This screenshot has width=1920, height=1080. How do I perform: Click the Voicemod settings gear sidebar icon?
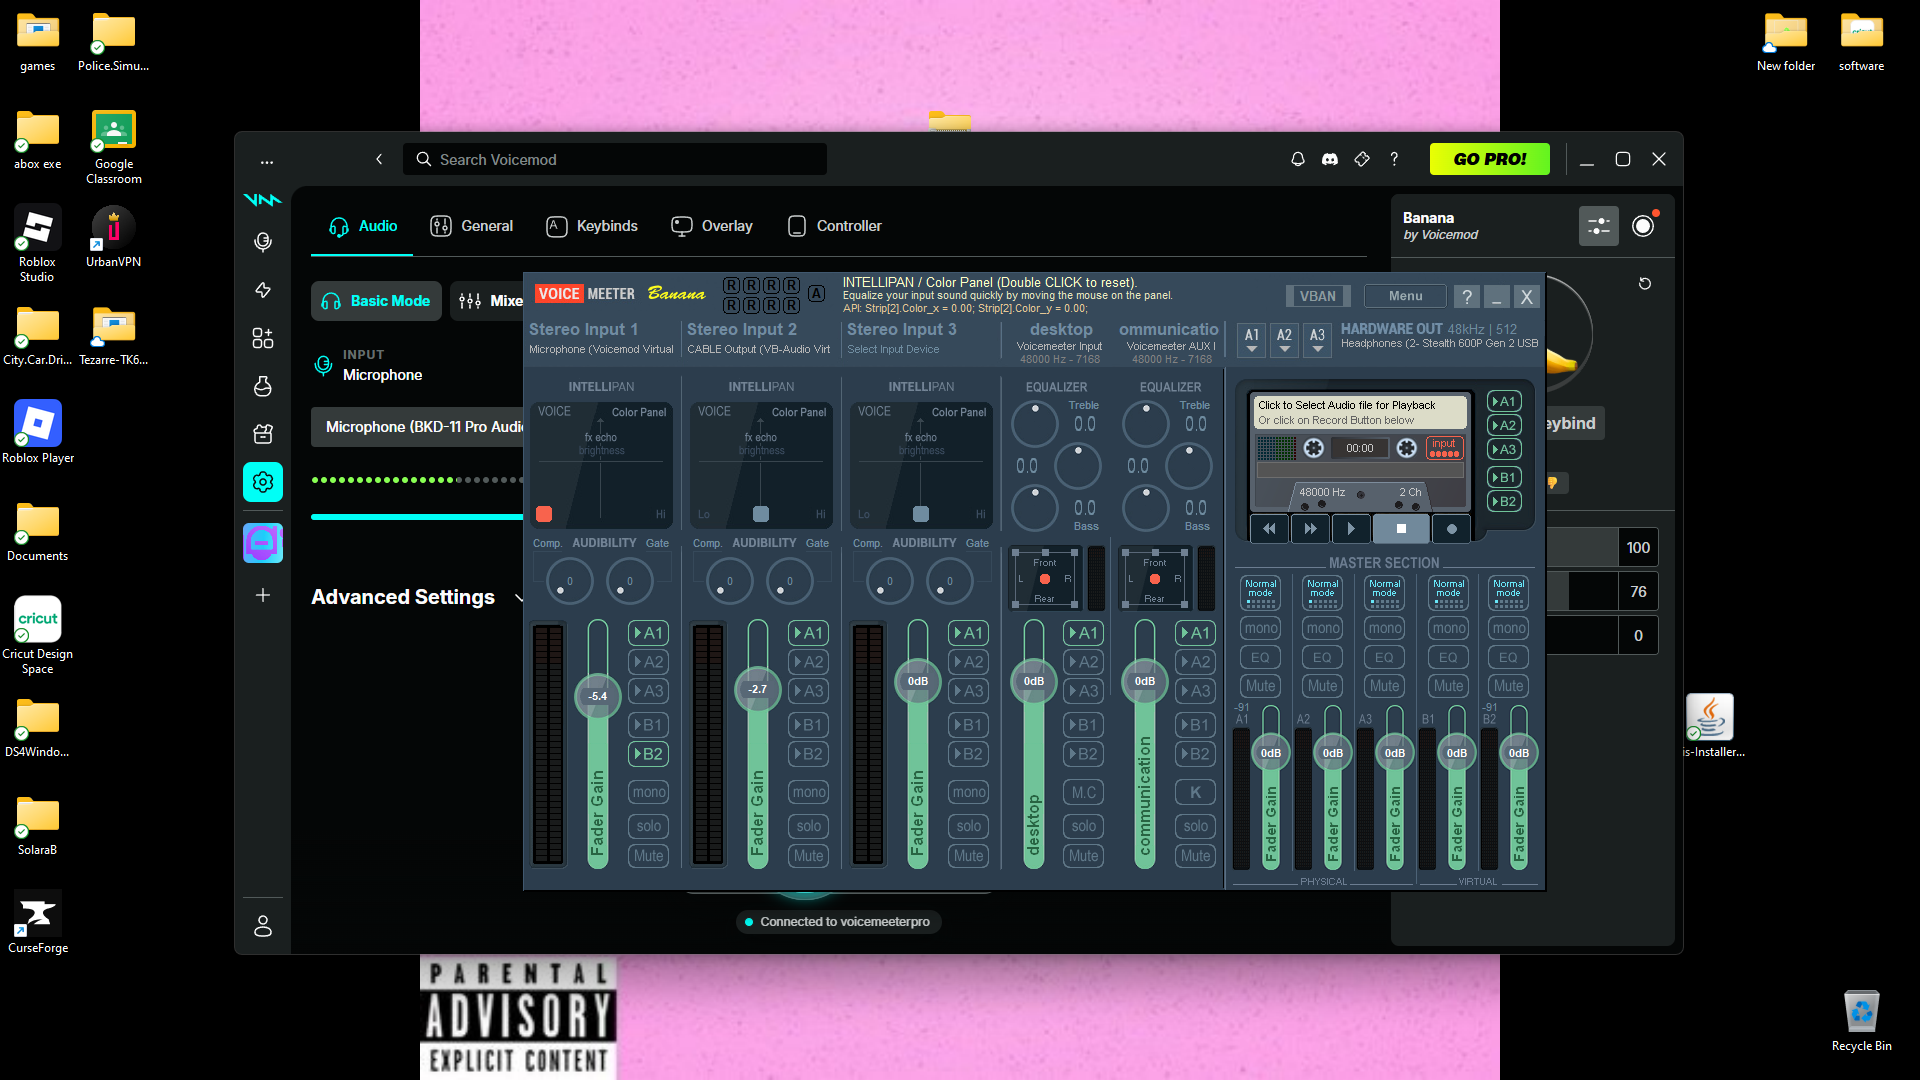pyautogui.click(x=263, y=482)
